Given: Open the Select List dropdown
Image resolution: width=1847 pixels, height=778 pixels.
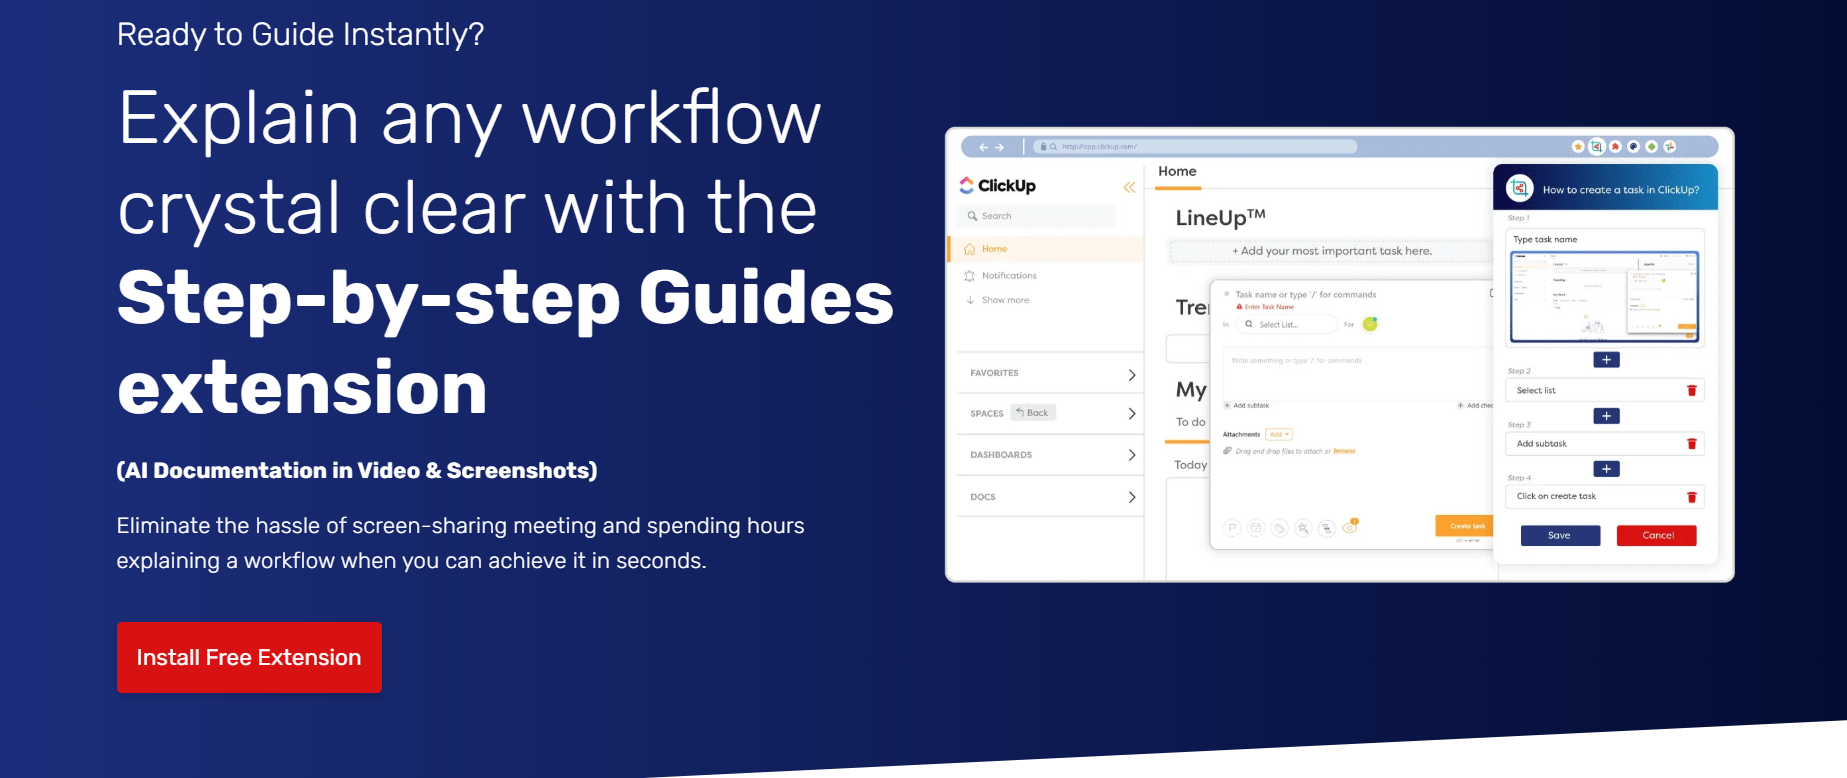Looking at the screenshot, I should tap(1287, 324).
